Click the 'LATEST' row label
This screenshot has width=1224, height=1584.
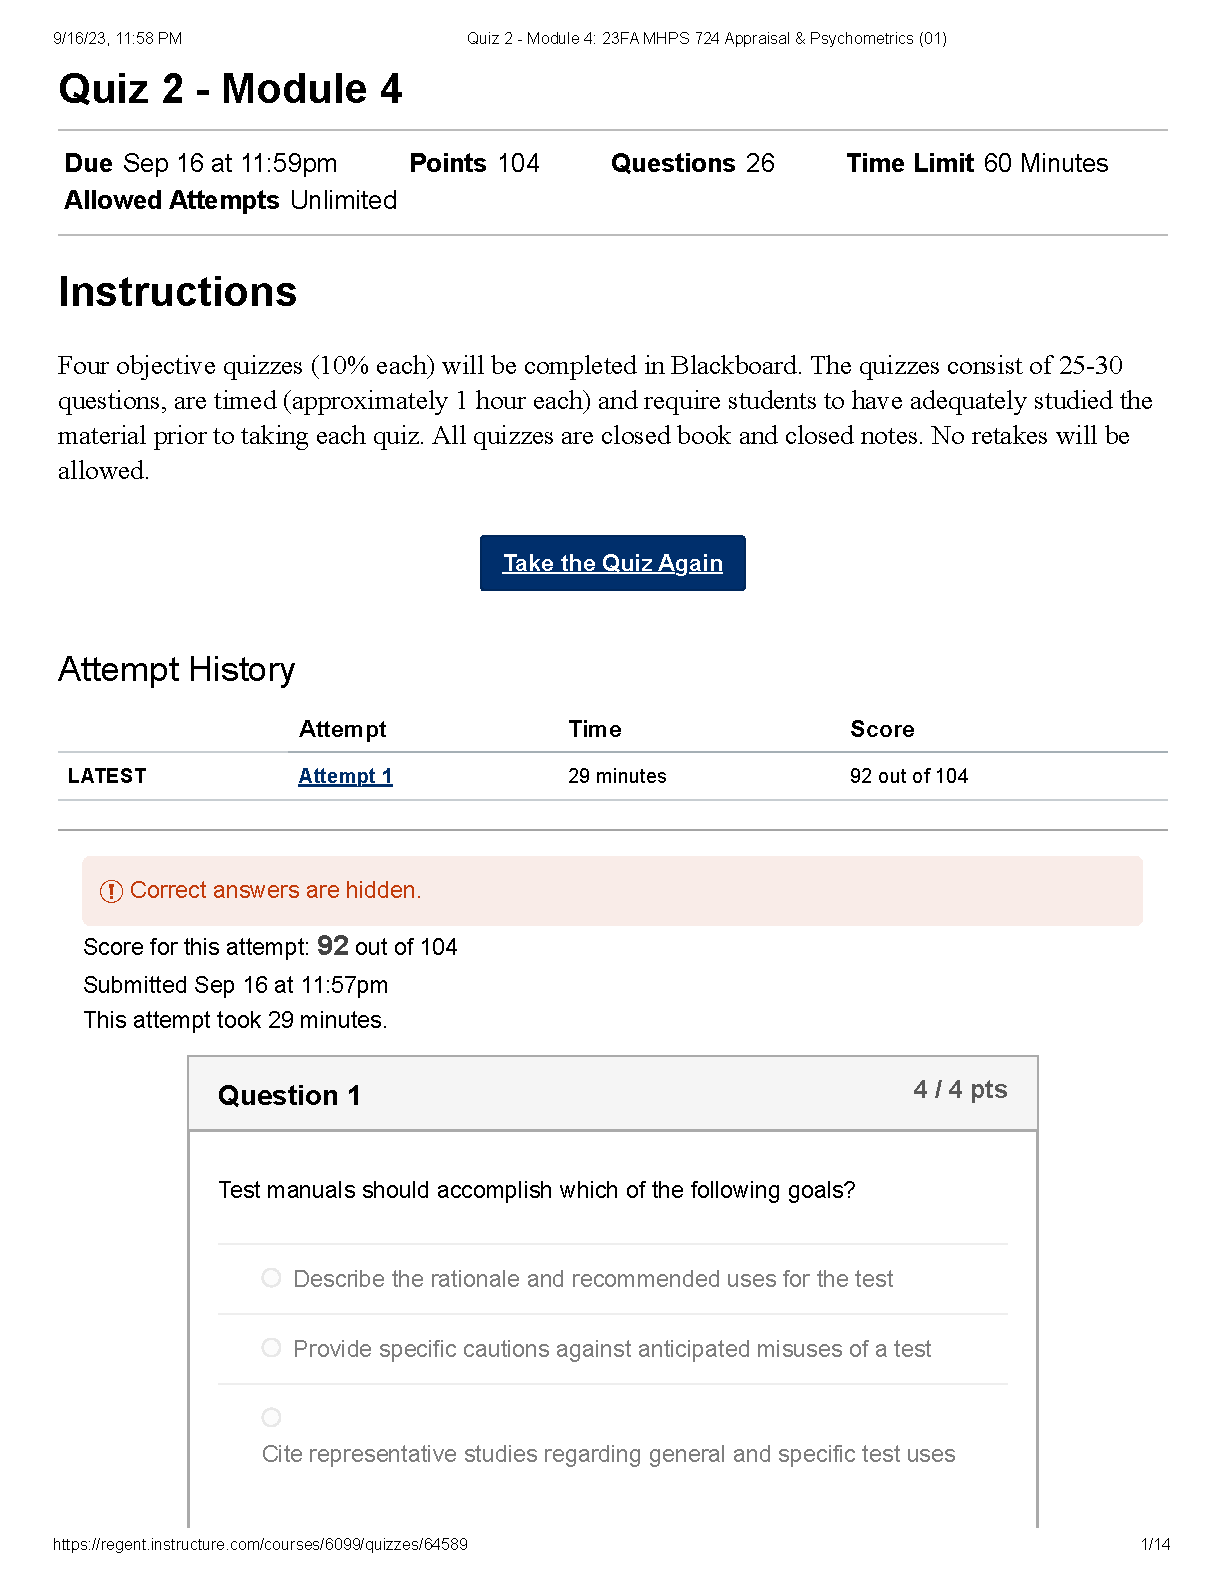tap(107, 776)
